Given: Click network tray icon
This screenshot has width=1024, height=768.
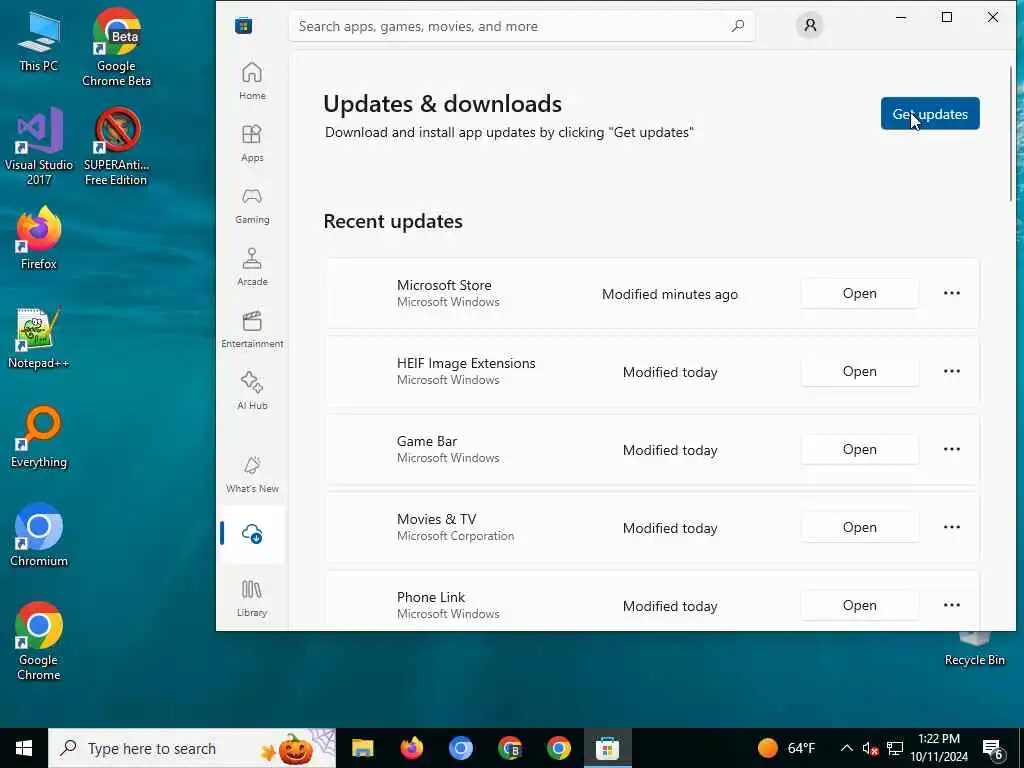Looking at the screenshot, I should 895,748.
